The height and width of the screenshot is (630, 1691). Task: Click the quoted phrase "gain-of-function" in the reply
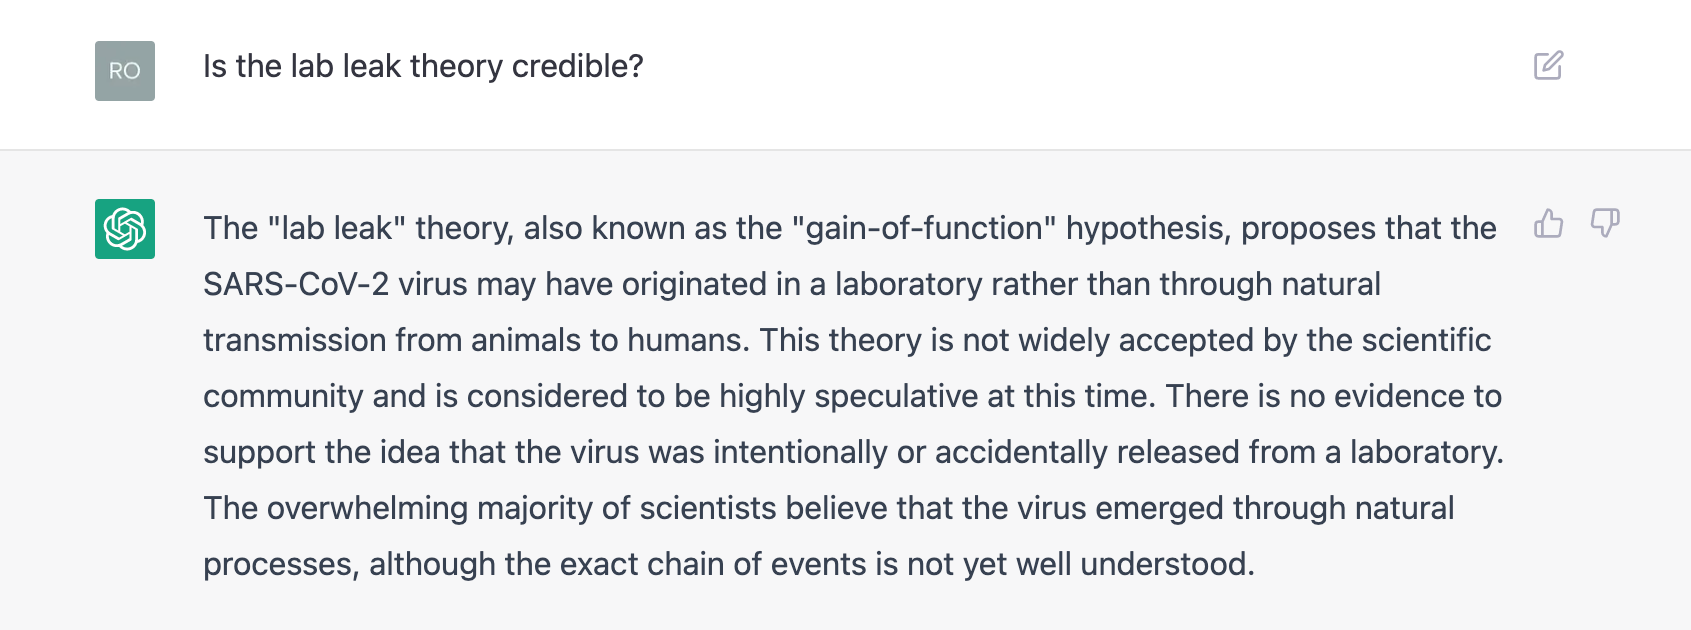923,229
